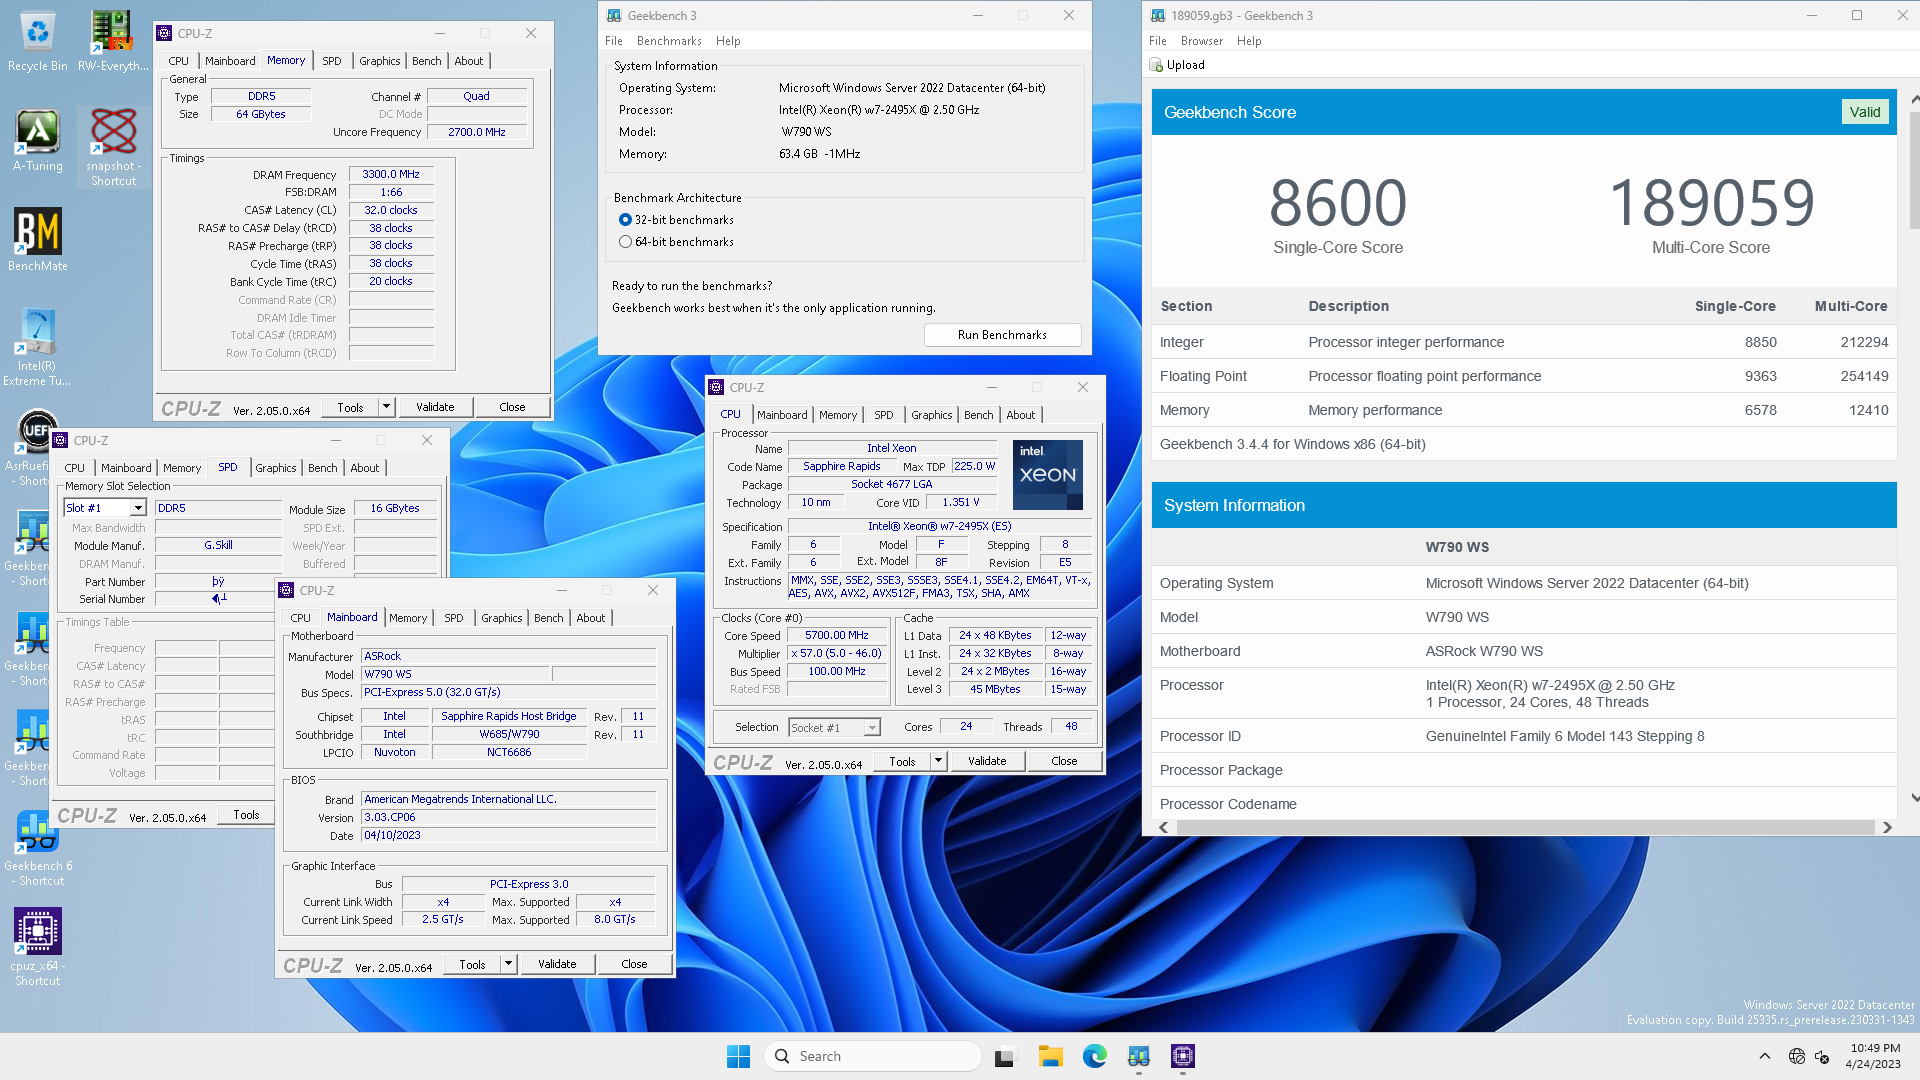This screenshot has height=1080, width=1920.
Task: Switch to SPD tab in the Memory CPU-Z window
Action: tap(332, 61)
